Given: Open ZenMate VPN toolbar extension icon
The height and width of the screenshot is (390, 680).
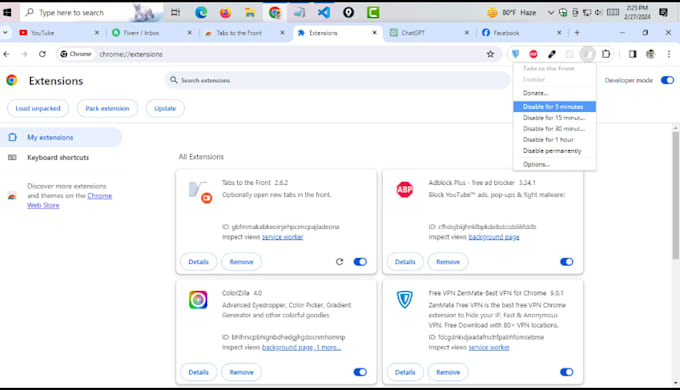Looking at the screenshot, I should tap(515, 54).
